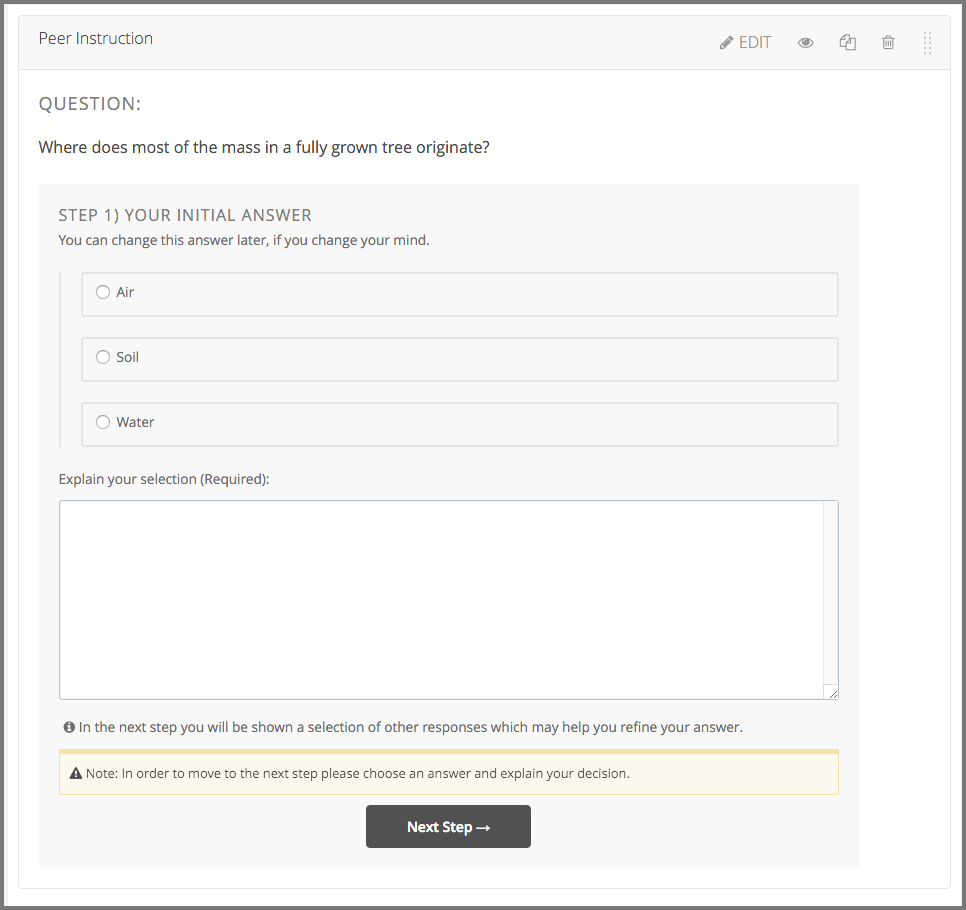Click the text area resize handle
966x910 pixels.
[x=832, y=692]
